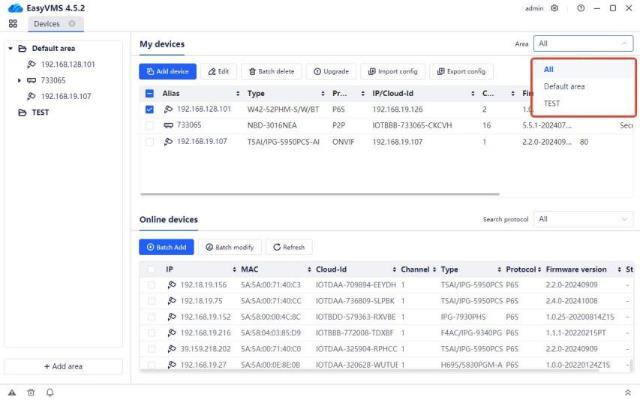This screenshot has height=400, width=640.
Task: Select Default area in the Area dropdown list
Action: [x=564, y=86]
